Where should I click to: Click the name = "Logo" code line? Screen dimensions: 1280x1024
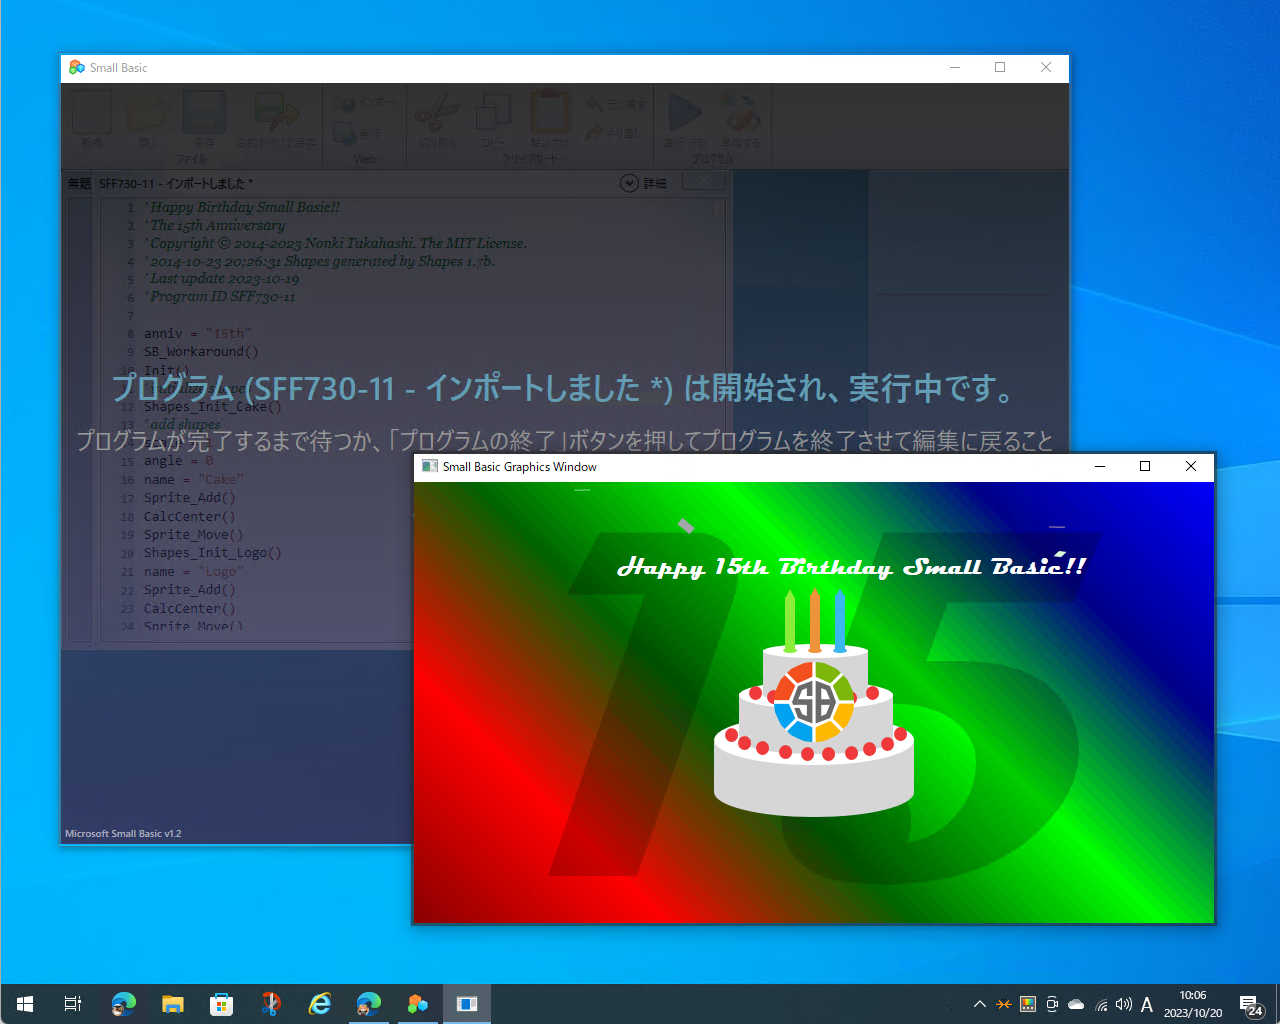[x=194, y=572]
